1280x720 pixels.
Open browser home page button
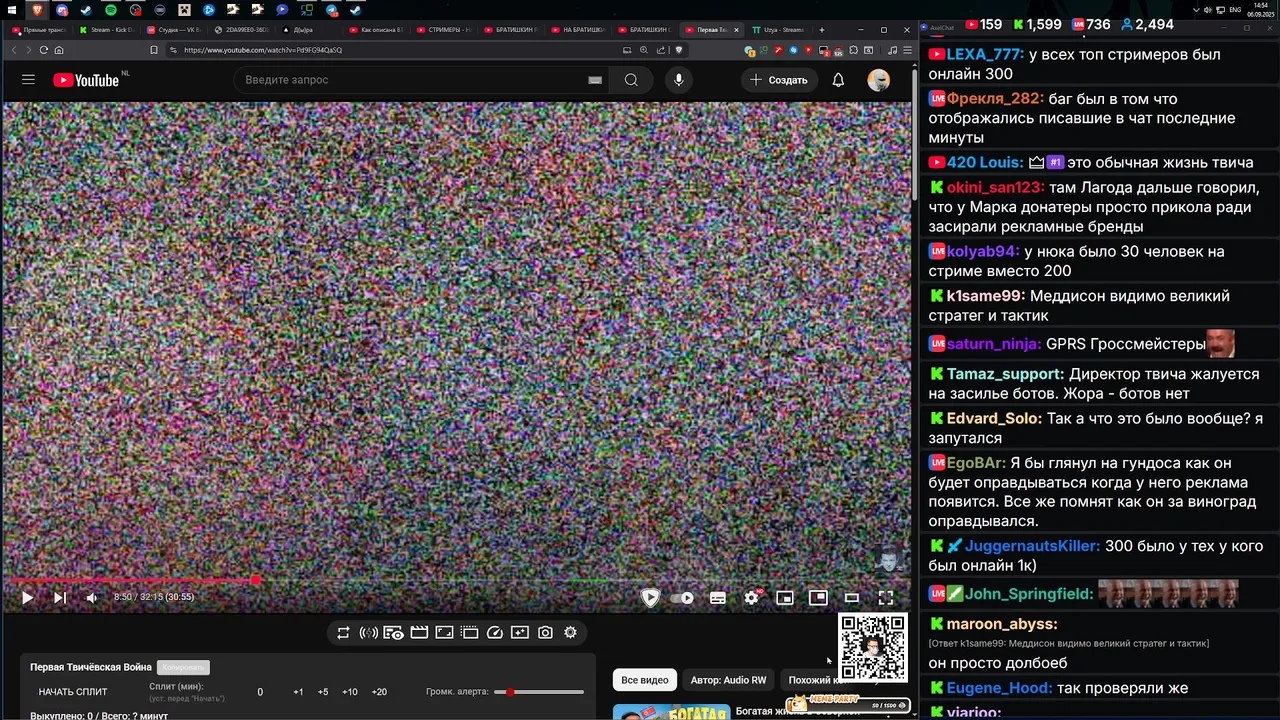click(59, 50)
